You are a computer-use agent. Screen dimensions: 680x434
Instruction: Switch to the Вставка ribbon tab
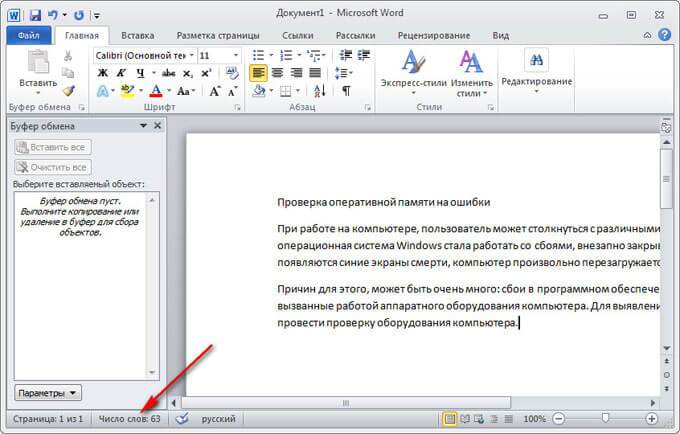[137, 36]
